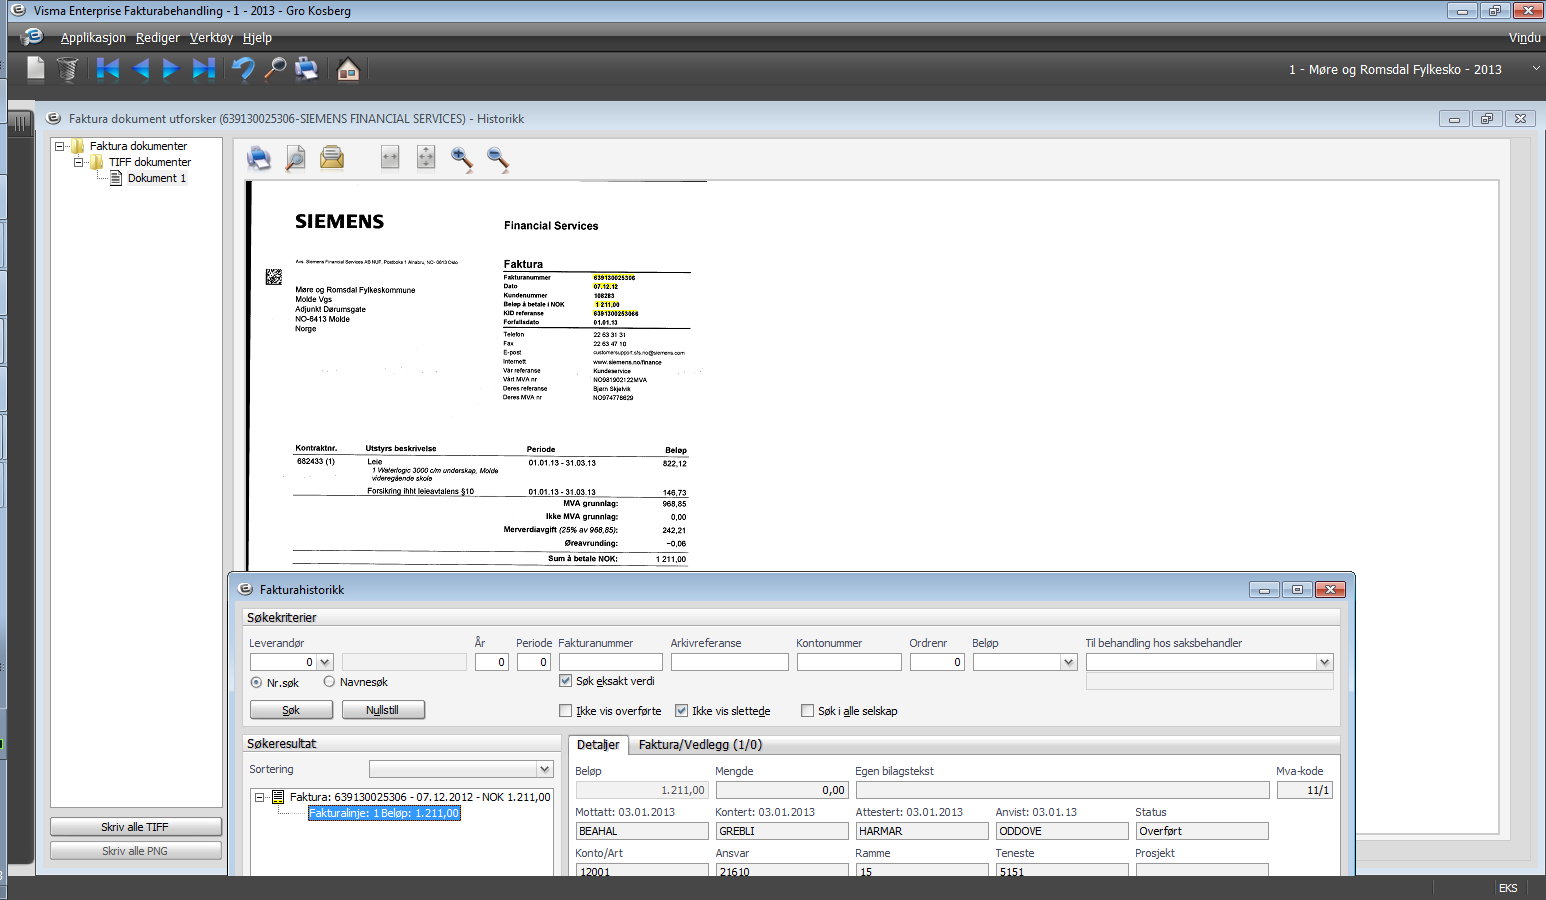Select Navnesøk radio button
The width and height of the screenshot is (1546, 900).
329,682
